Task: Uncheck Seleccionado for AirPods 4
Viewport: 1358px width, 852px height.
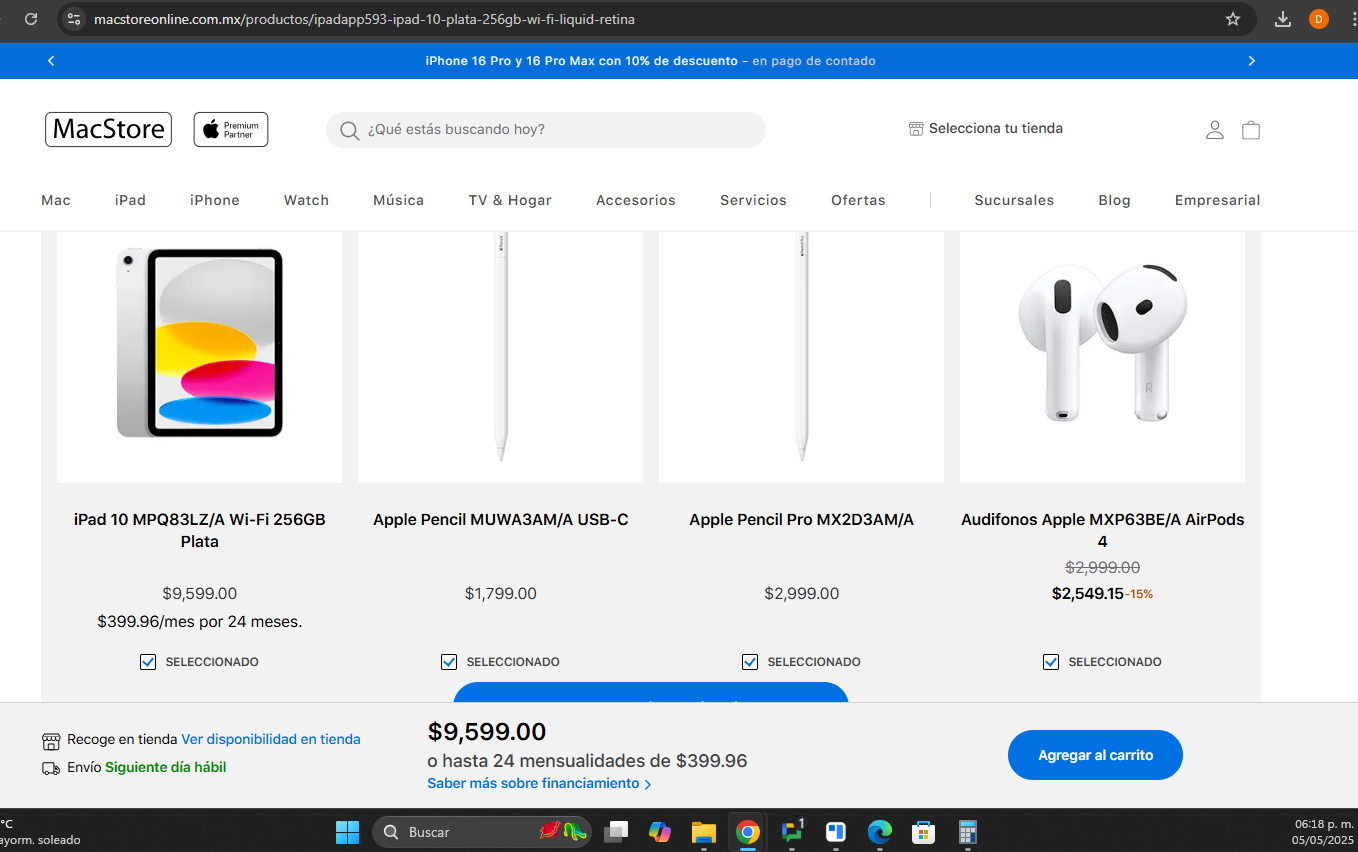Action: [x=1051, y=662]
